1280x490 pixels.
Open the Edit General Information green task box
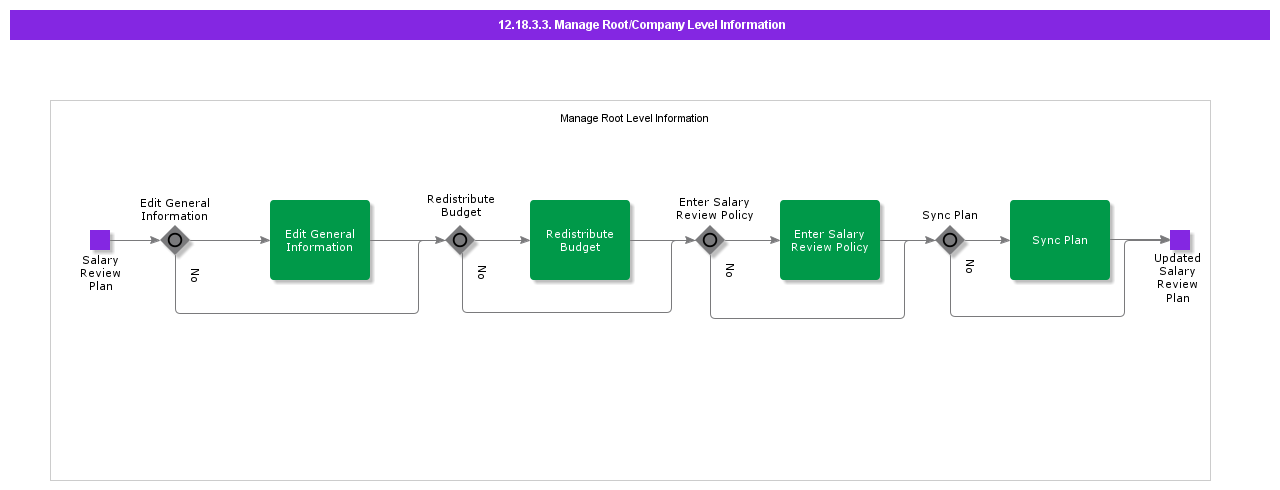coord(320,240)
